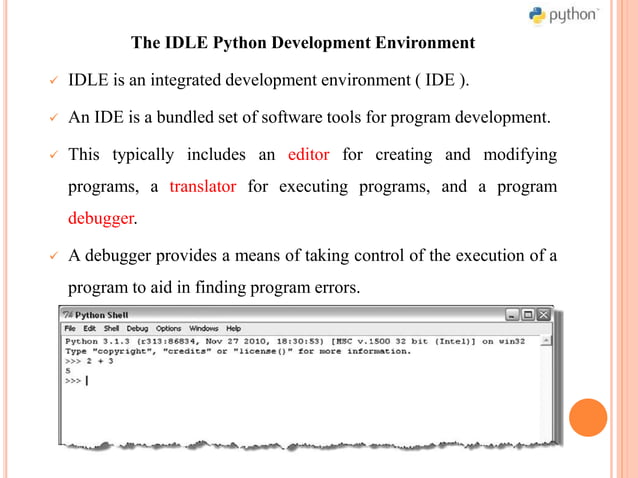Open the File menu in Python Shell
The height and width of the screenshot is (478, 638).
coord(70,328)
